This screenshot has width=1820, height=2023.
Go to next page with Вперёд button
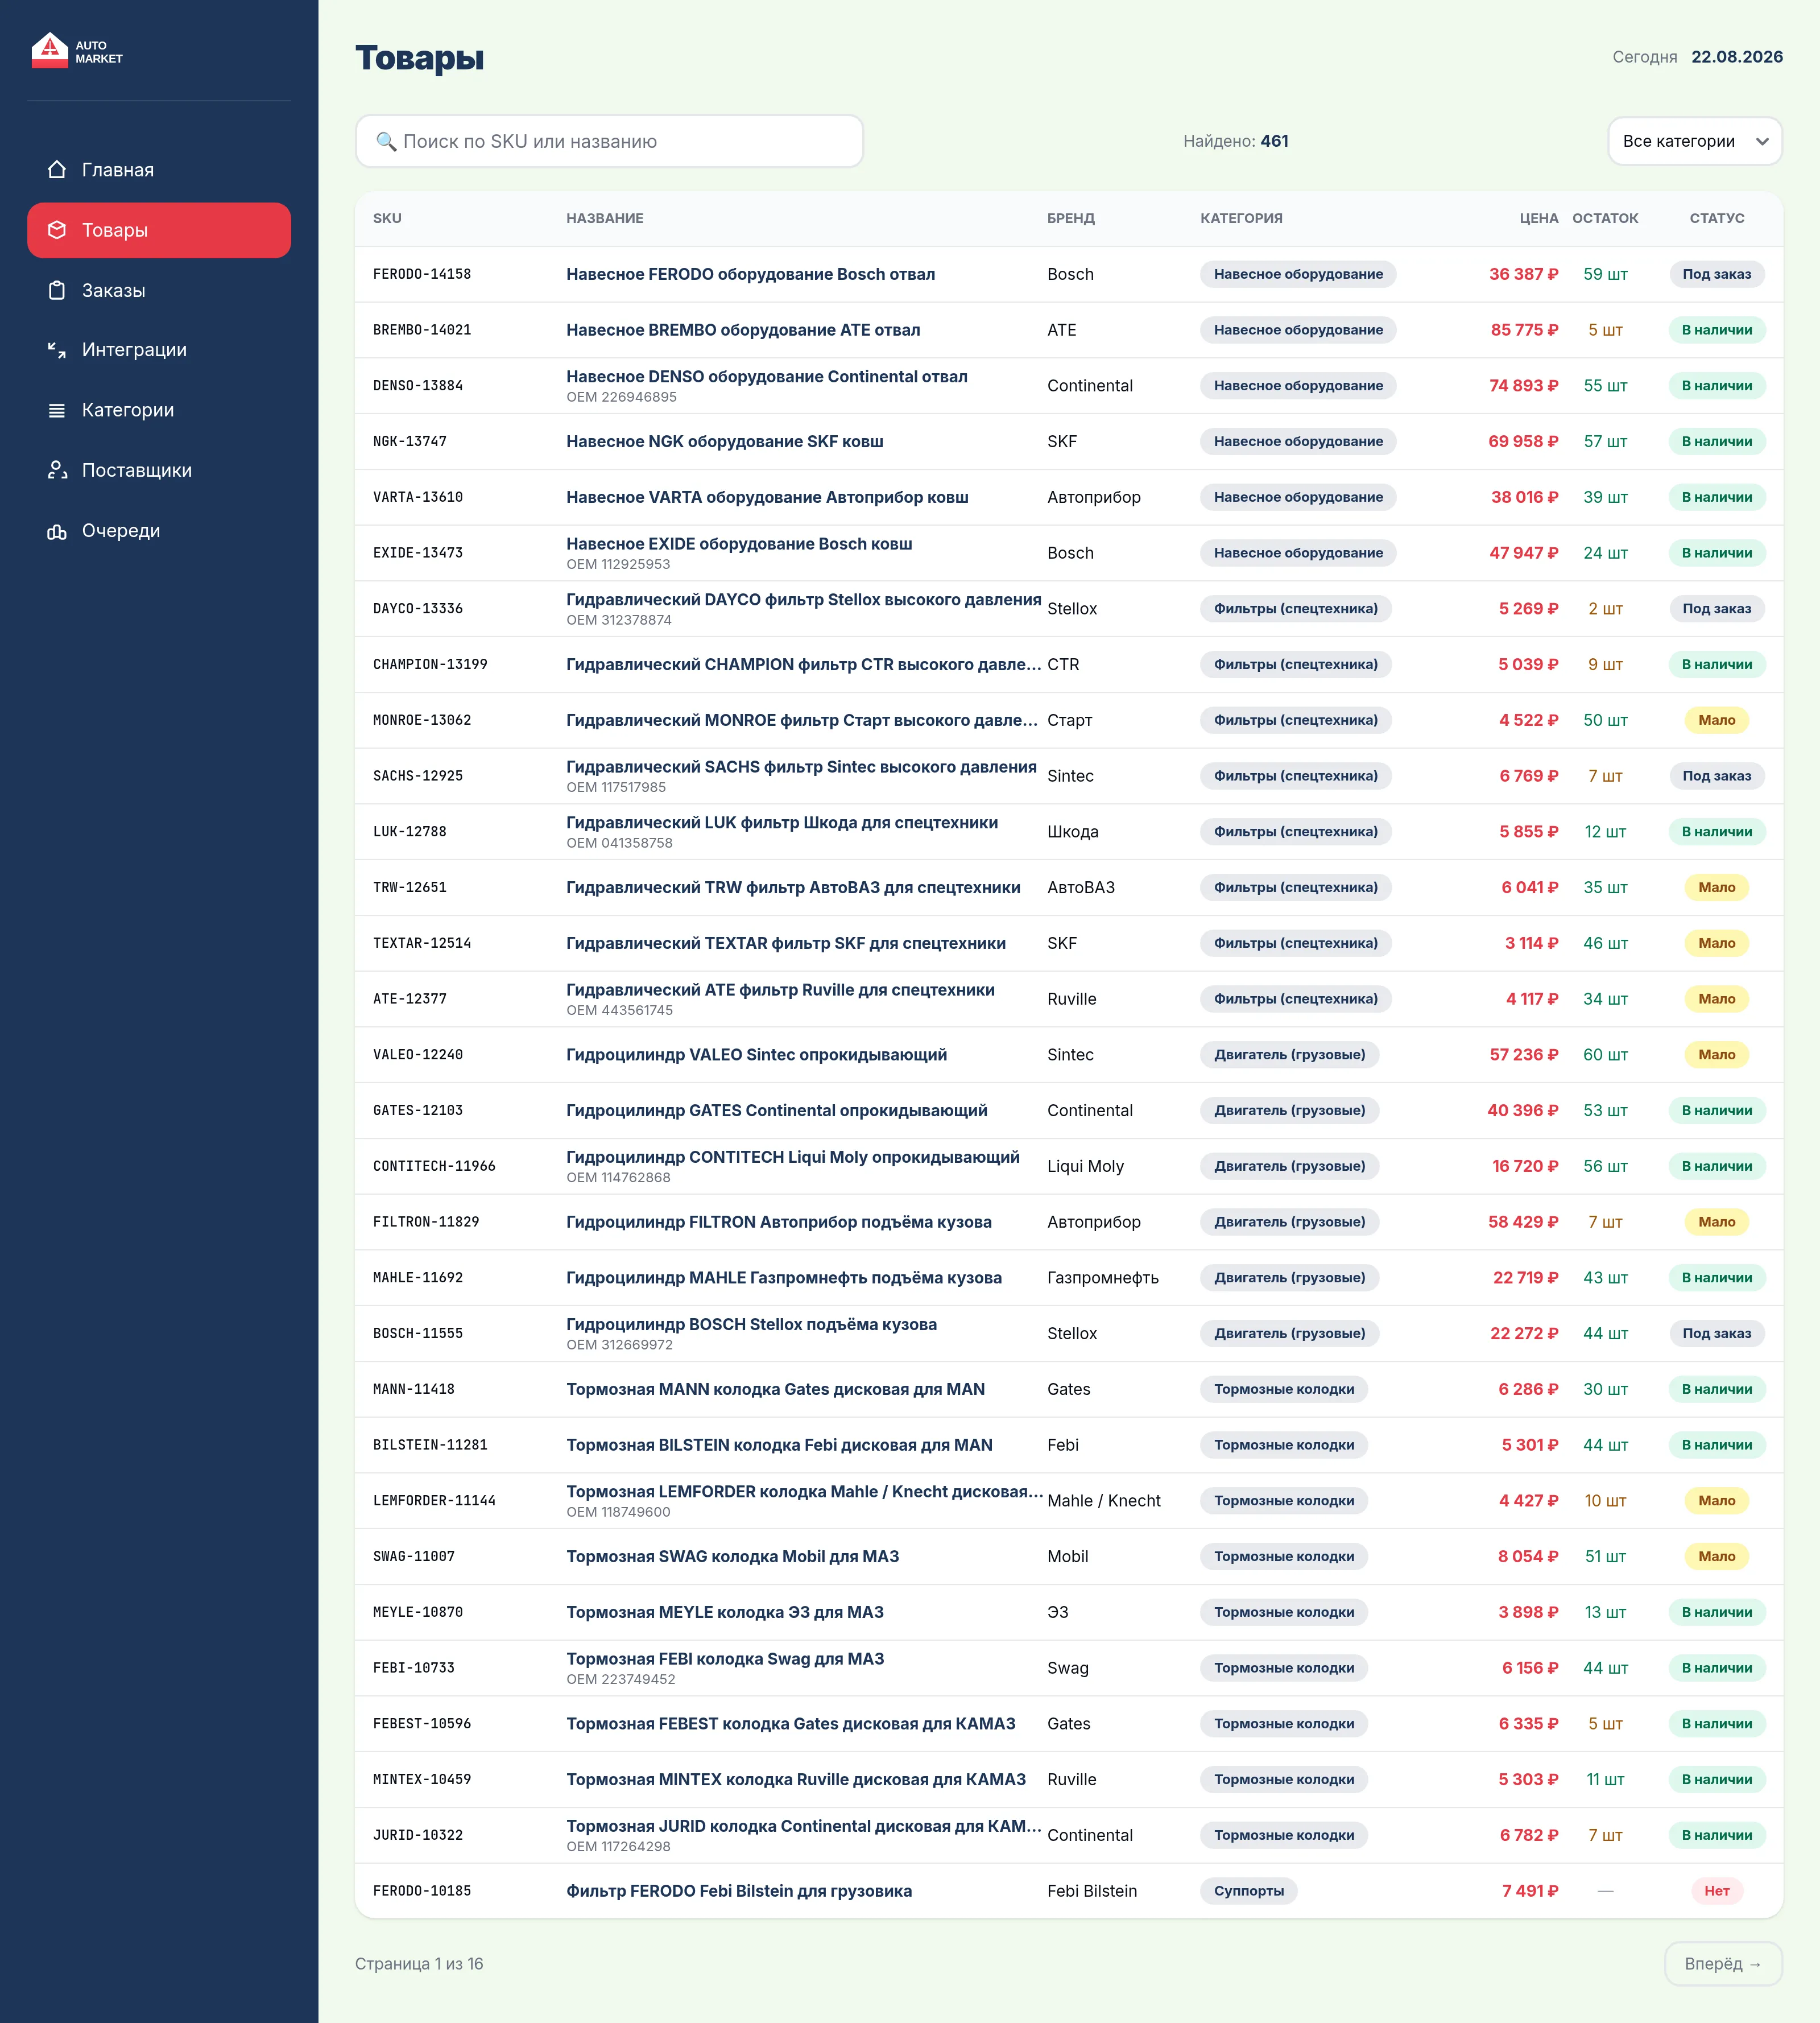point(1723,1964)
